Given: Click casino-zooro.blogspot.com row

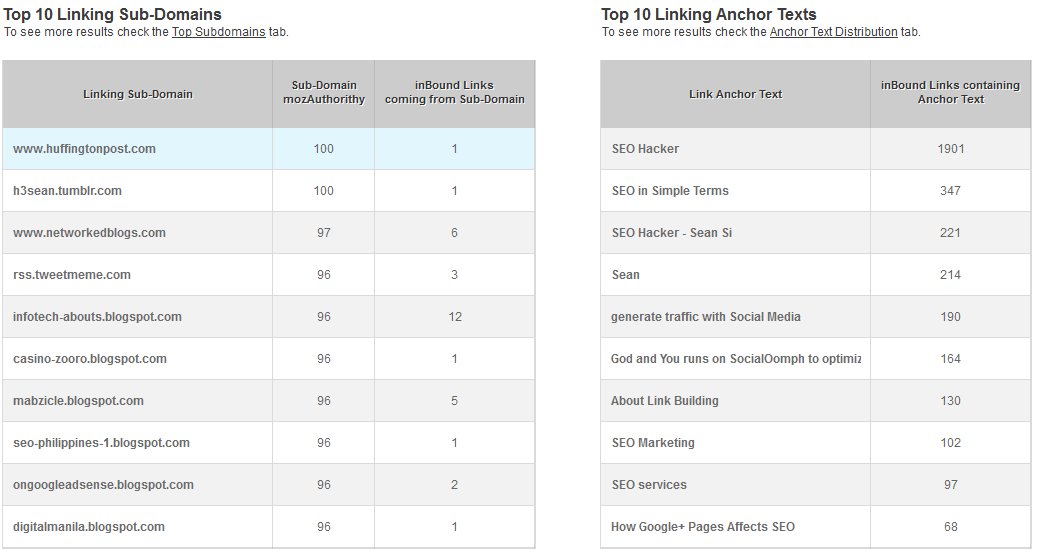Looking at the screenshot, I should 90,359.
